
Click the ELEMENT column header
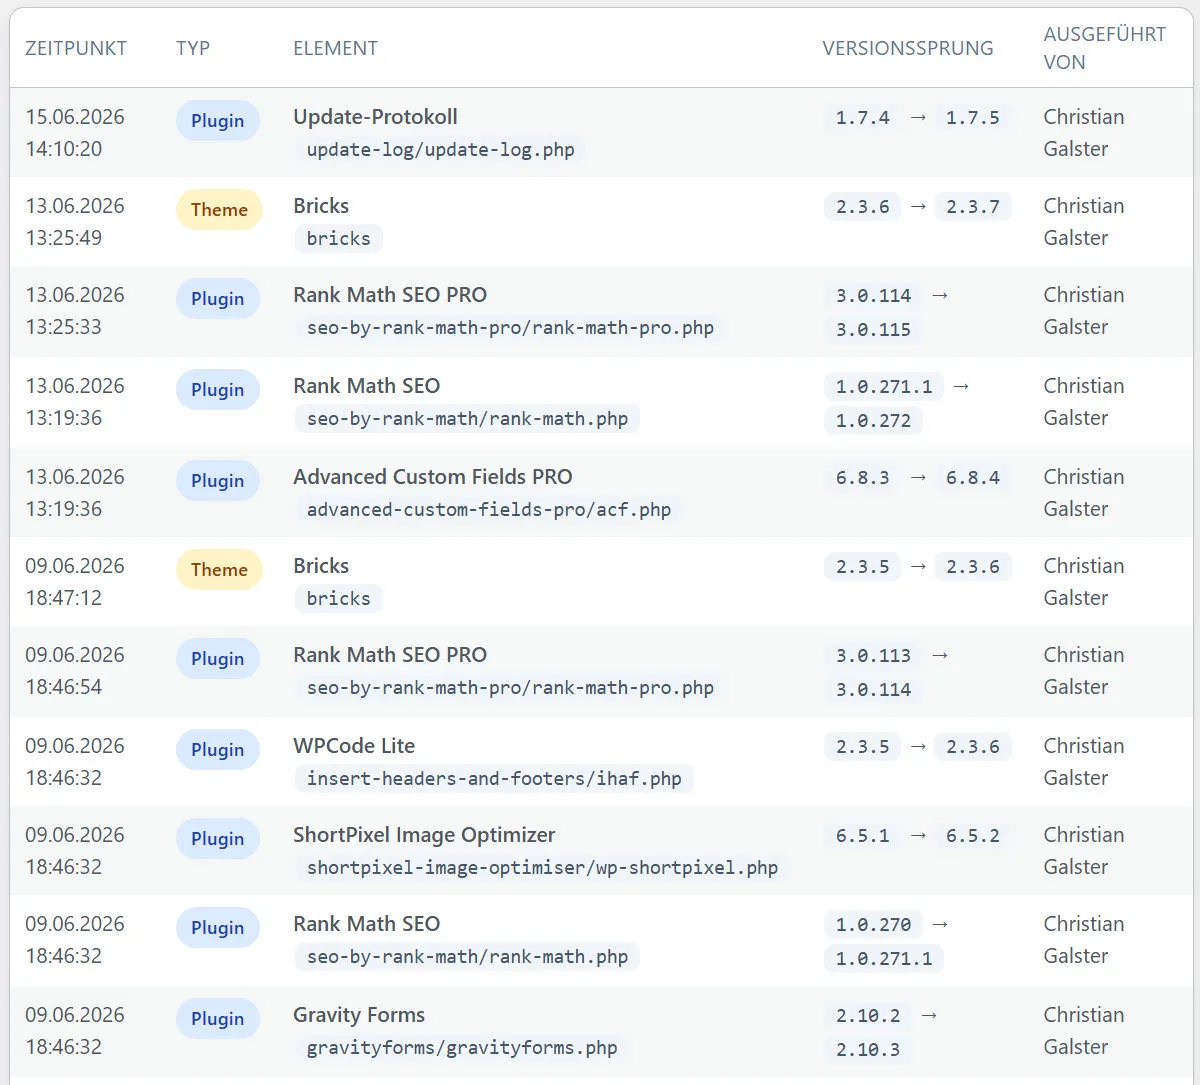point(335,48)
